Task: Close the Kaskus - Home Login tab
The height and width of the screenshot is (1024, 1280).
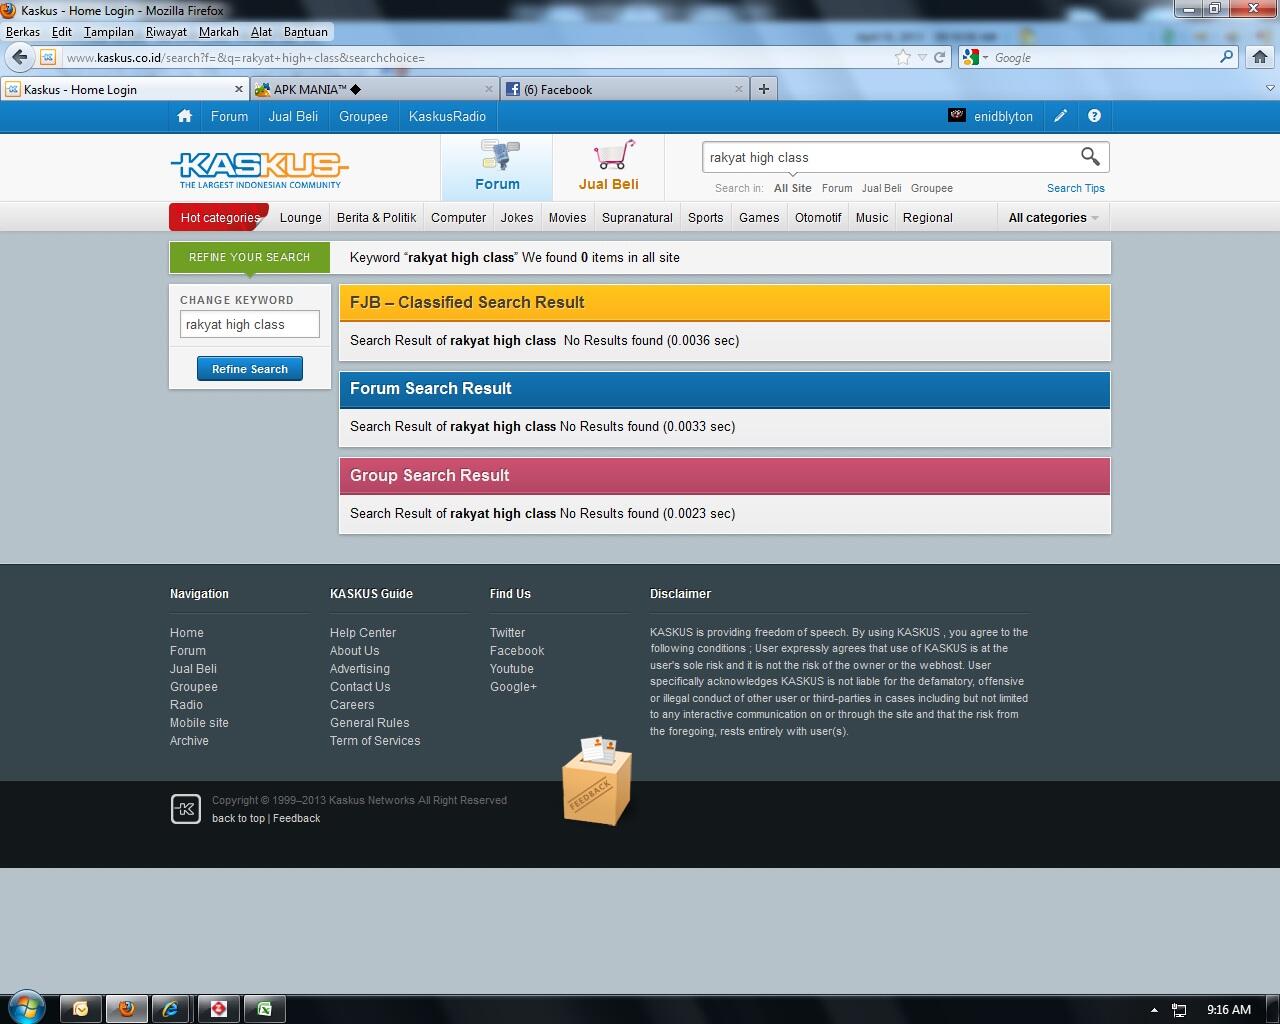Action: coord(239,89)
